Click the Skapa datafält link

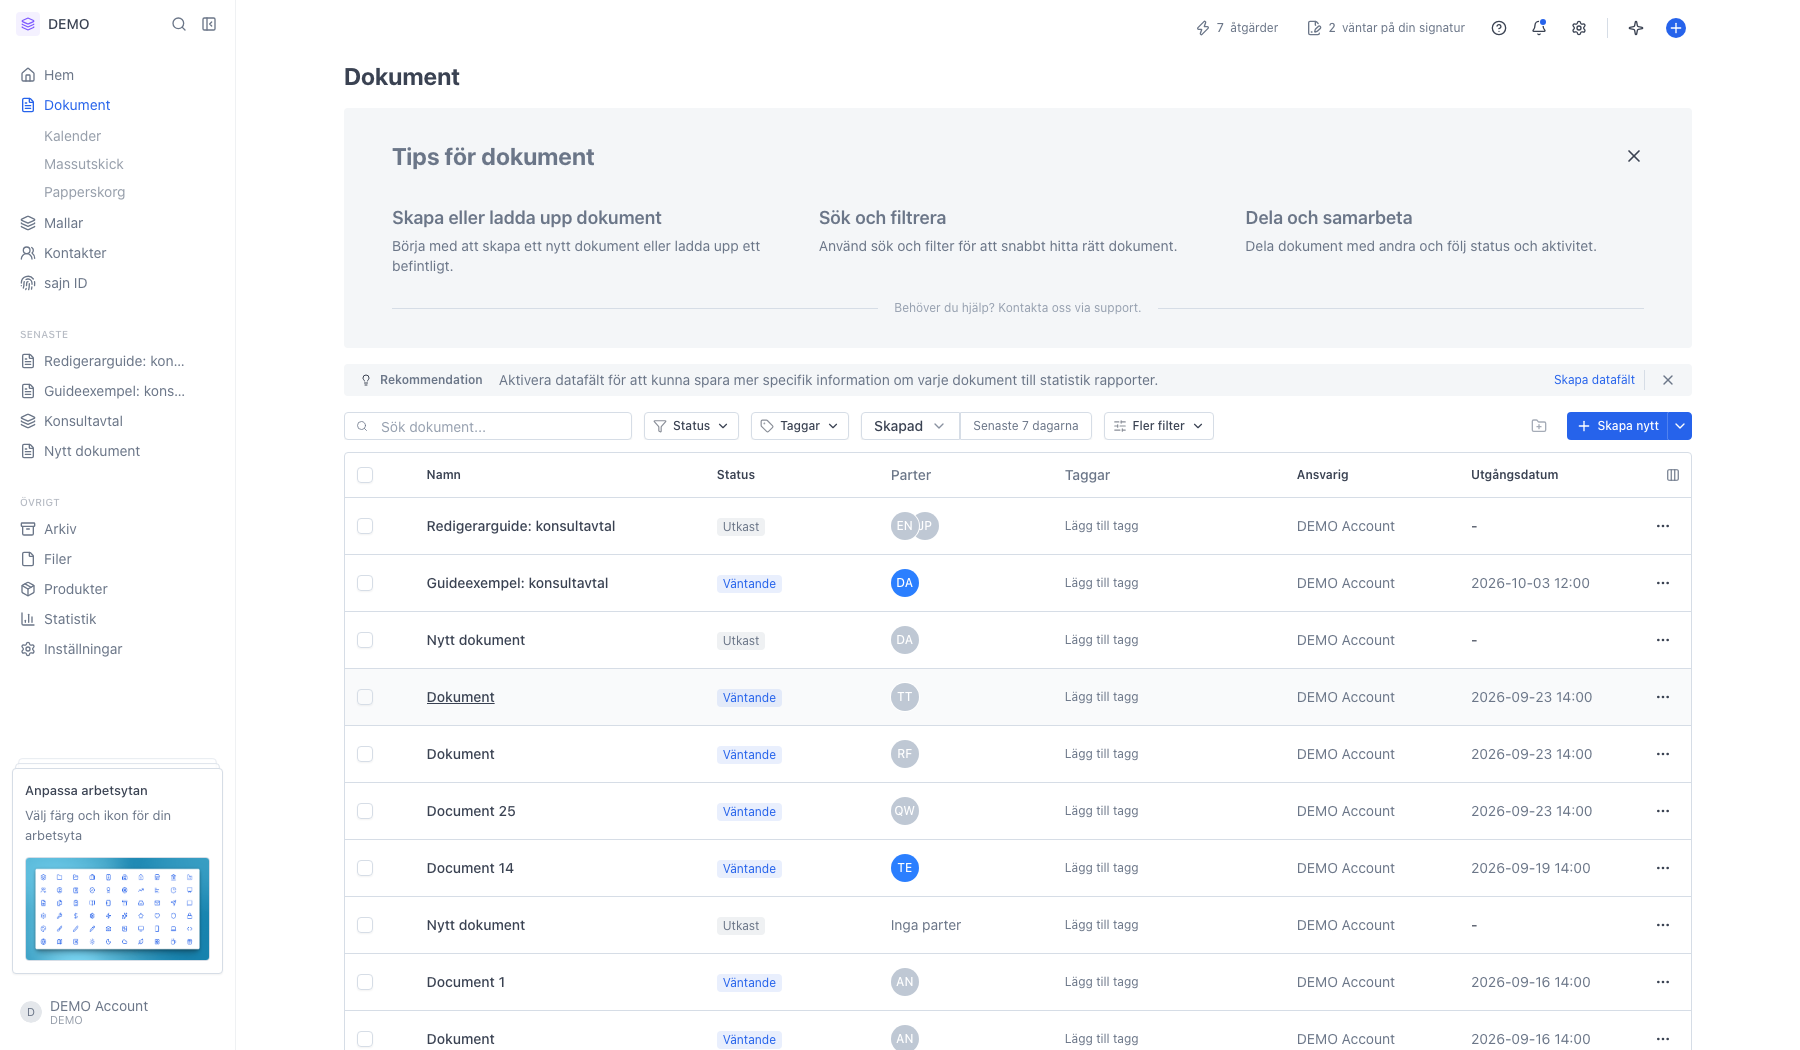(x=1594, y=380)
